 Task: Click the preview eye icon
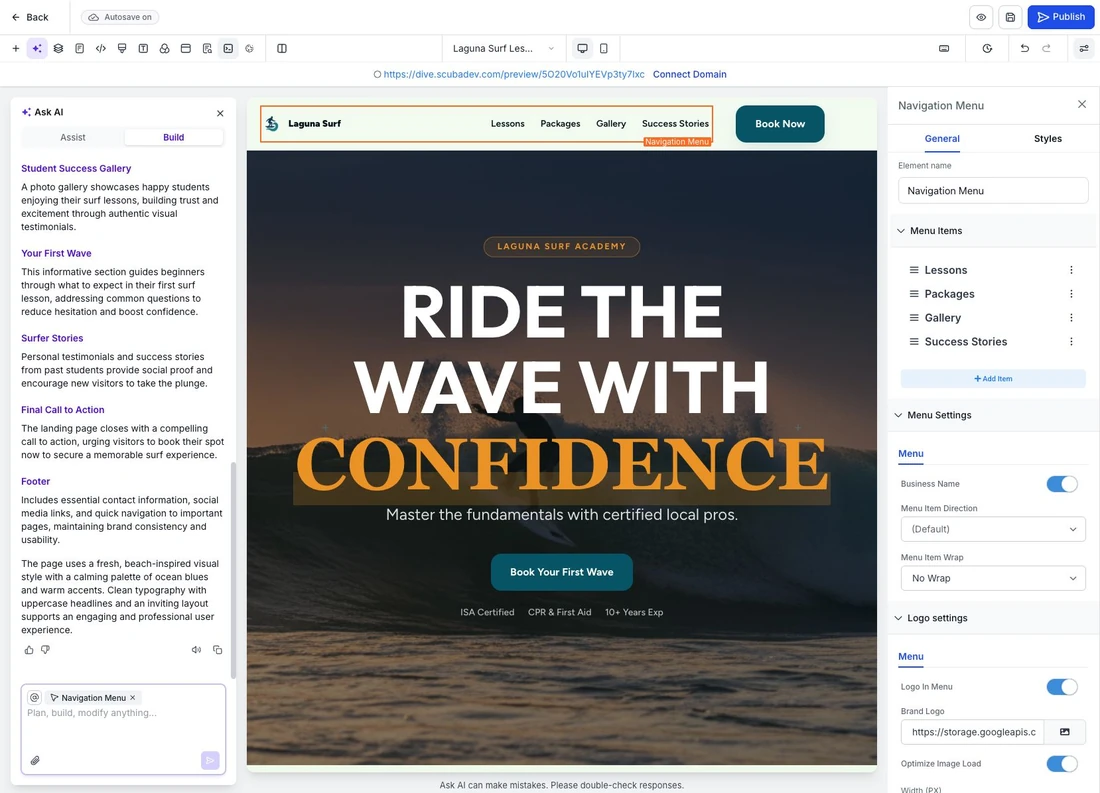tap(981, 17)
